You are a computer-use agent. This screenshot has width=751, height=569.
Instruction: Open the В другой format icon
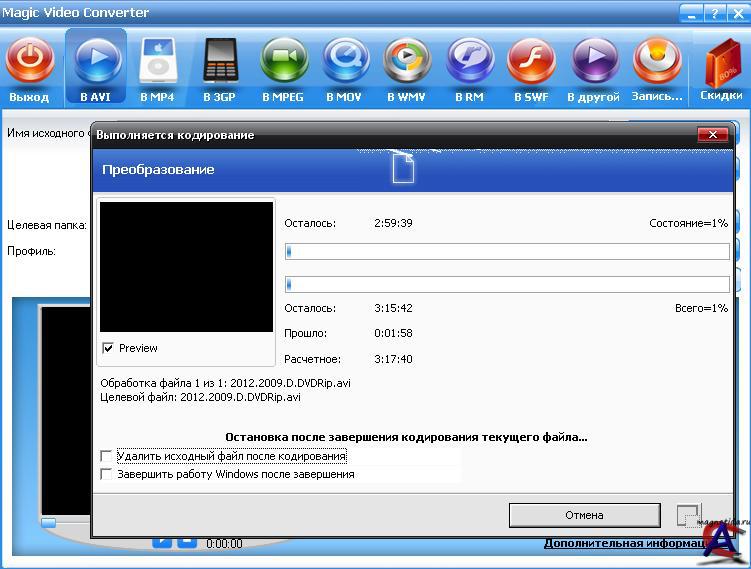594,60
